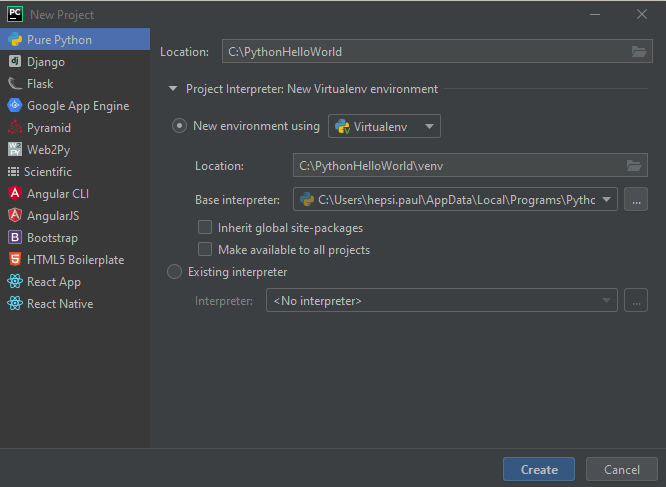Select the Google App Engine icon
Image resolution: width=666 pixels, height=487 pixels.
point(15,106)
